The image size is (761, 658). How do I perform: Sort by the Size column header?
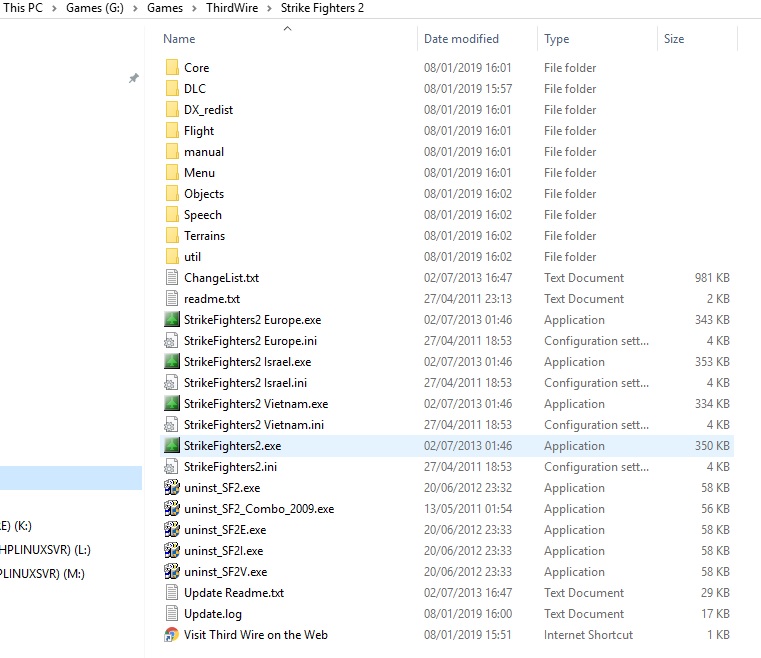pos(674,39)
